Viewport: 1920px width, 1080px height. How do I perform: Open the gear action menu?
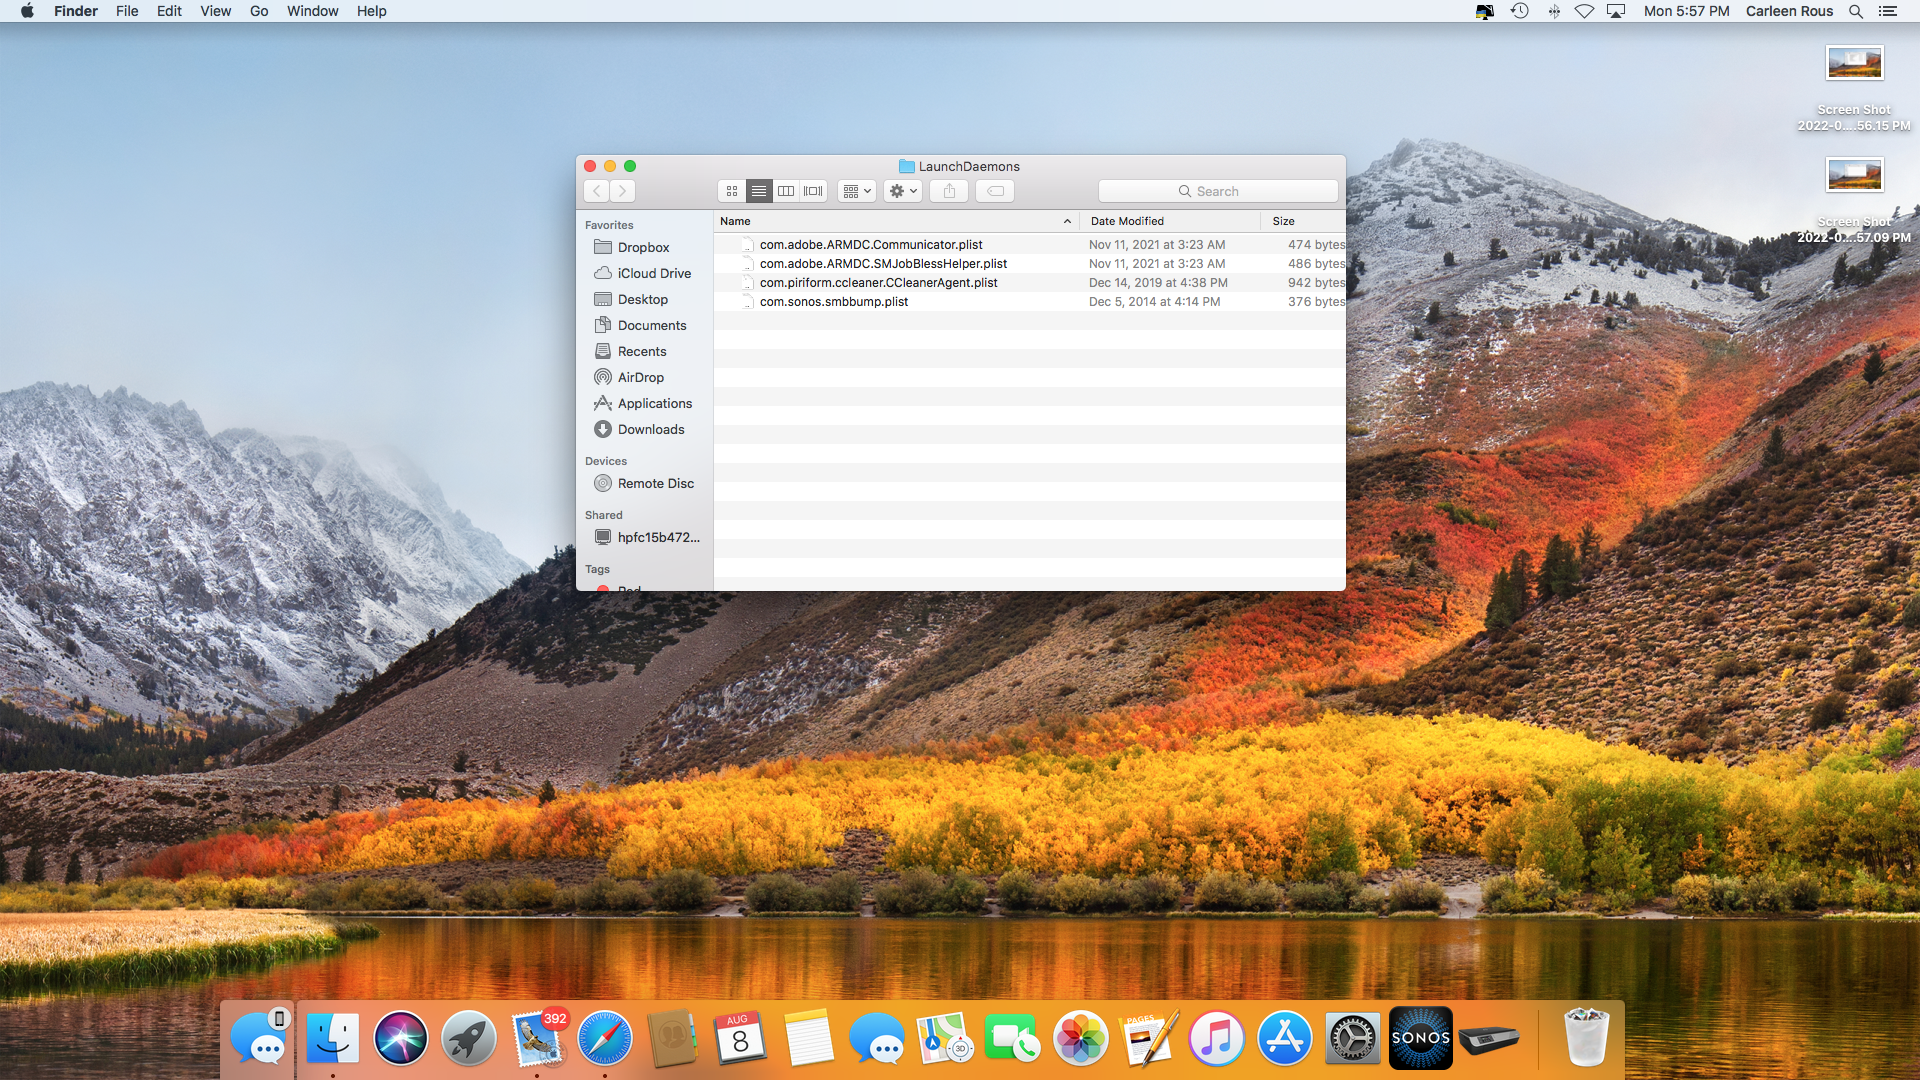[x=902, y=191]
